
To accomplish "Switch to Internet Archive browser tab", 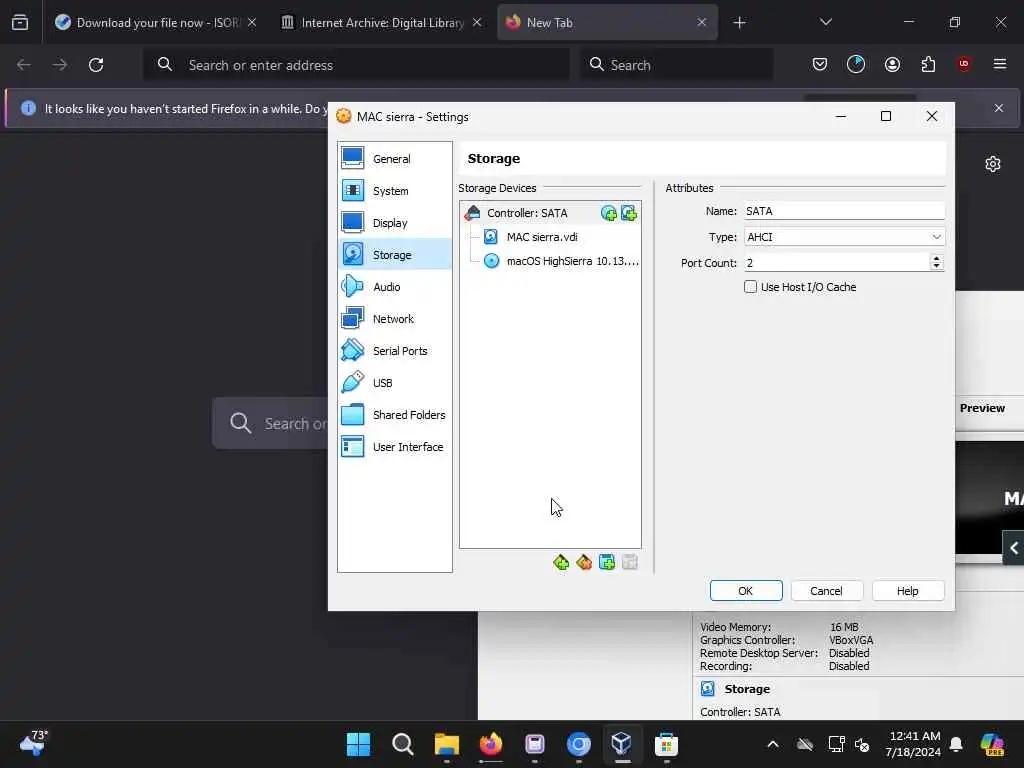I will tap(381, 22).
